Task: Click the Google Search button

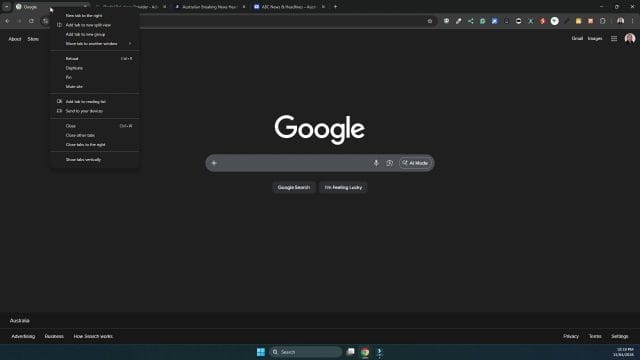Action: click(x=293, y=187)
